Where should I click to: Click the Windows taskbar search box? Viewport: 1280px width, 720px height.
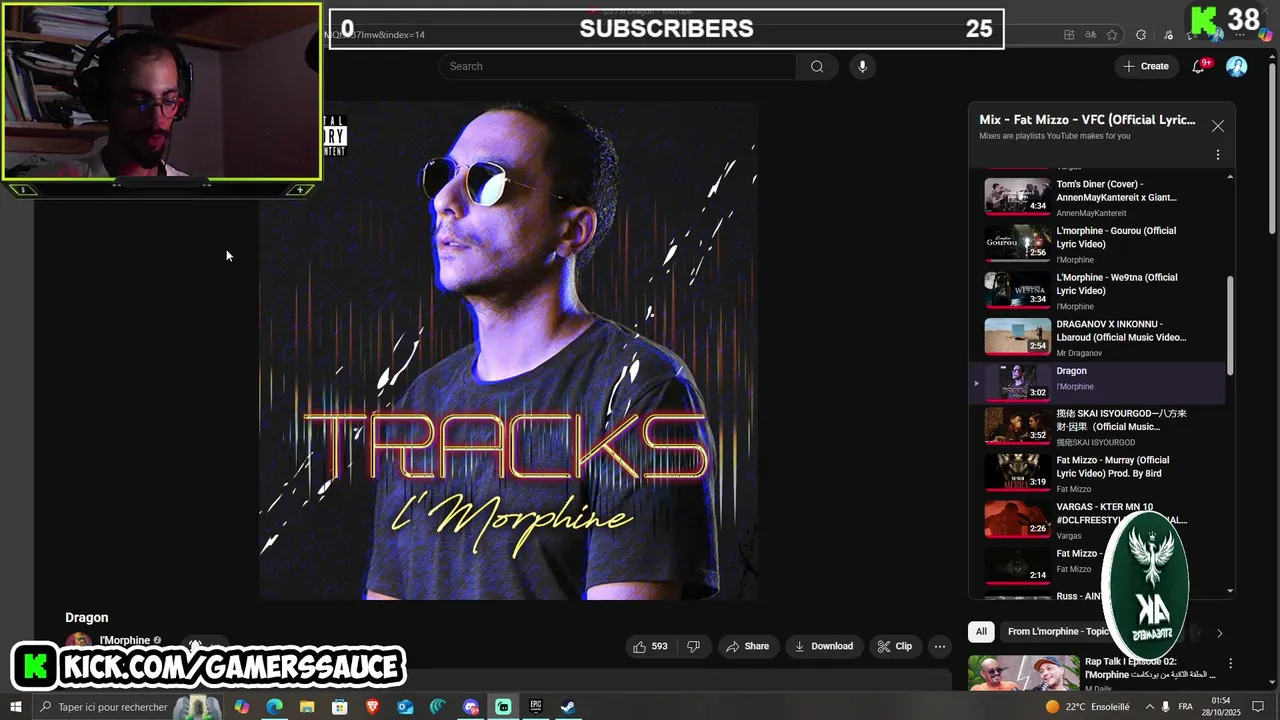pyautogui.click(x=130, y=707)
